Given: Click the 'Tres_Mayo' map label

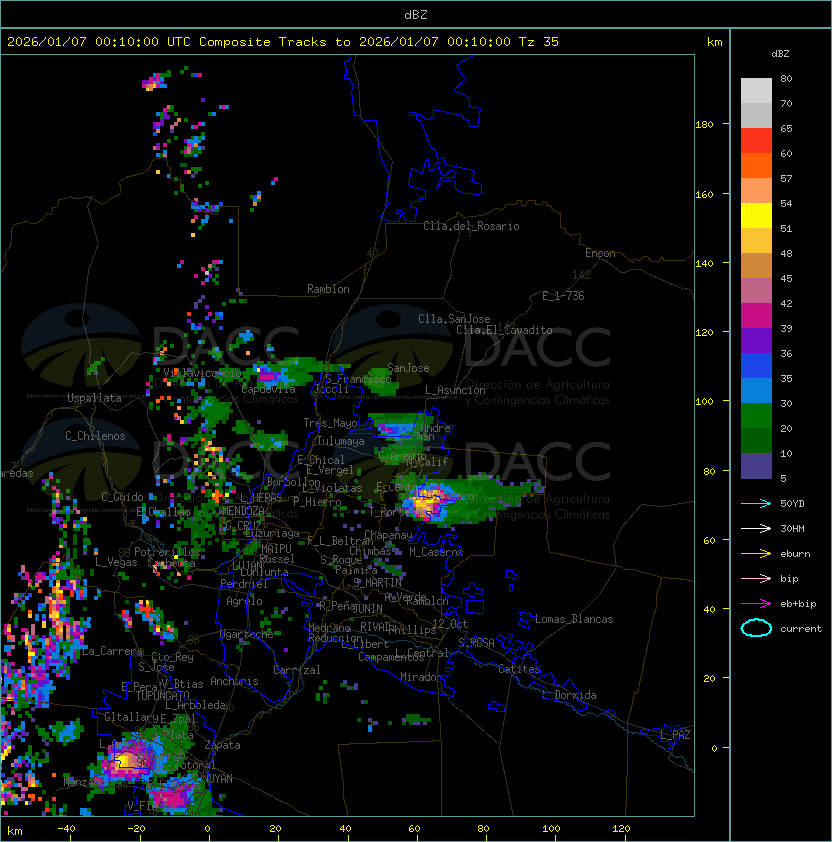Looking at the screenshot, I should click(x=330, y=423).
